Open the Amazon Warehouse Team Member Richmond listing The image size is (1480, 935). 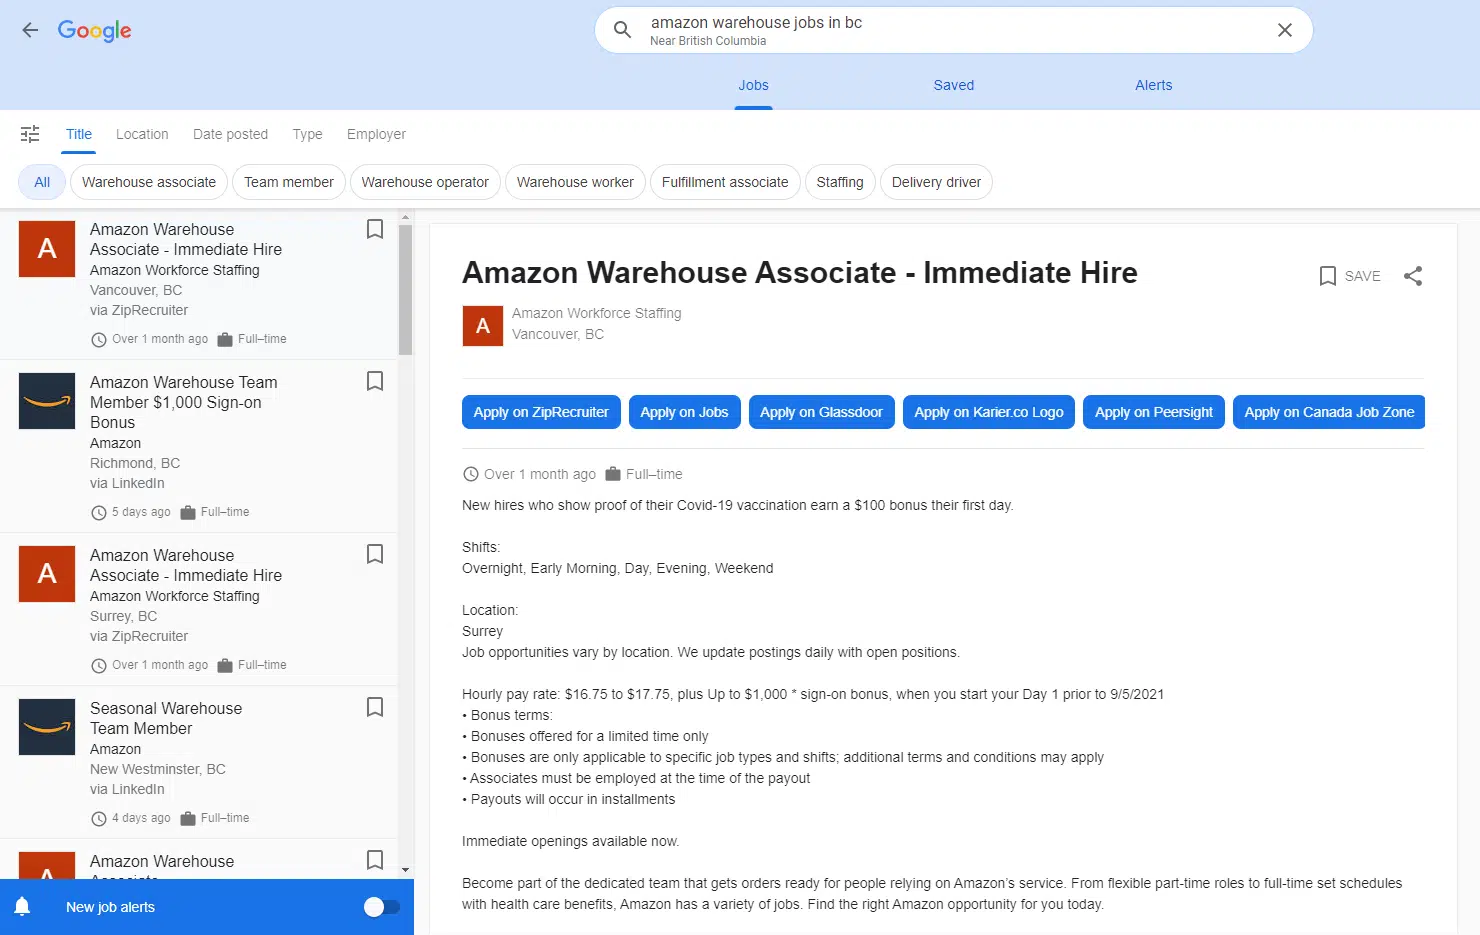click(199, 446)
